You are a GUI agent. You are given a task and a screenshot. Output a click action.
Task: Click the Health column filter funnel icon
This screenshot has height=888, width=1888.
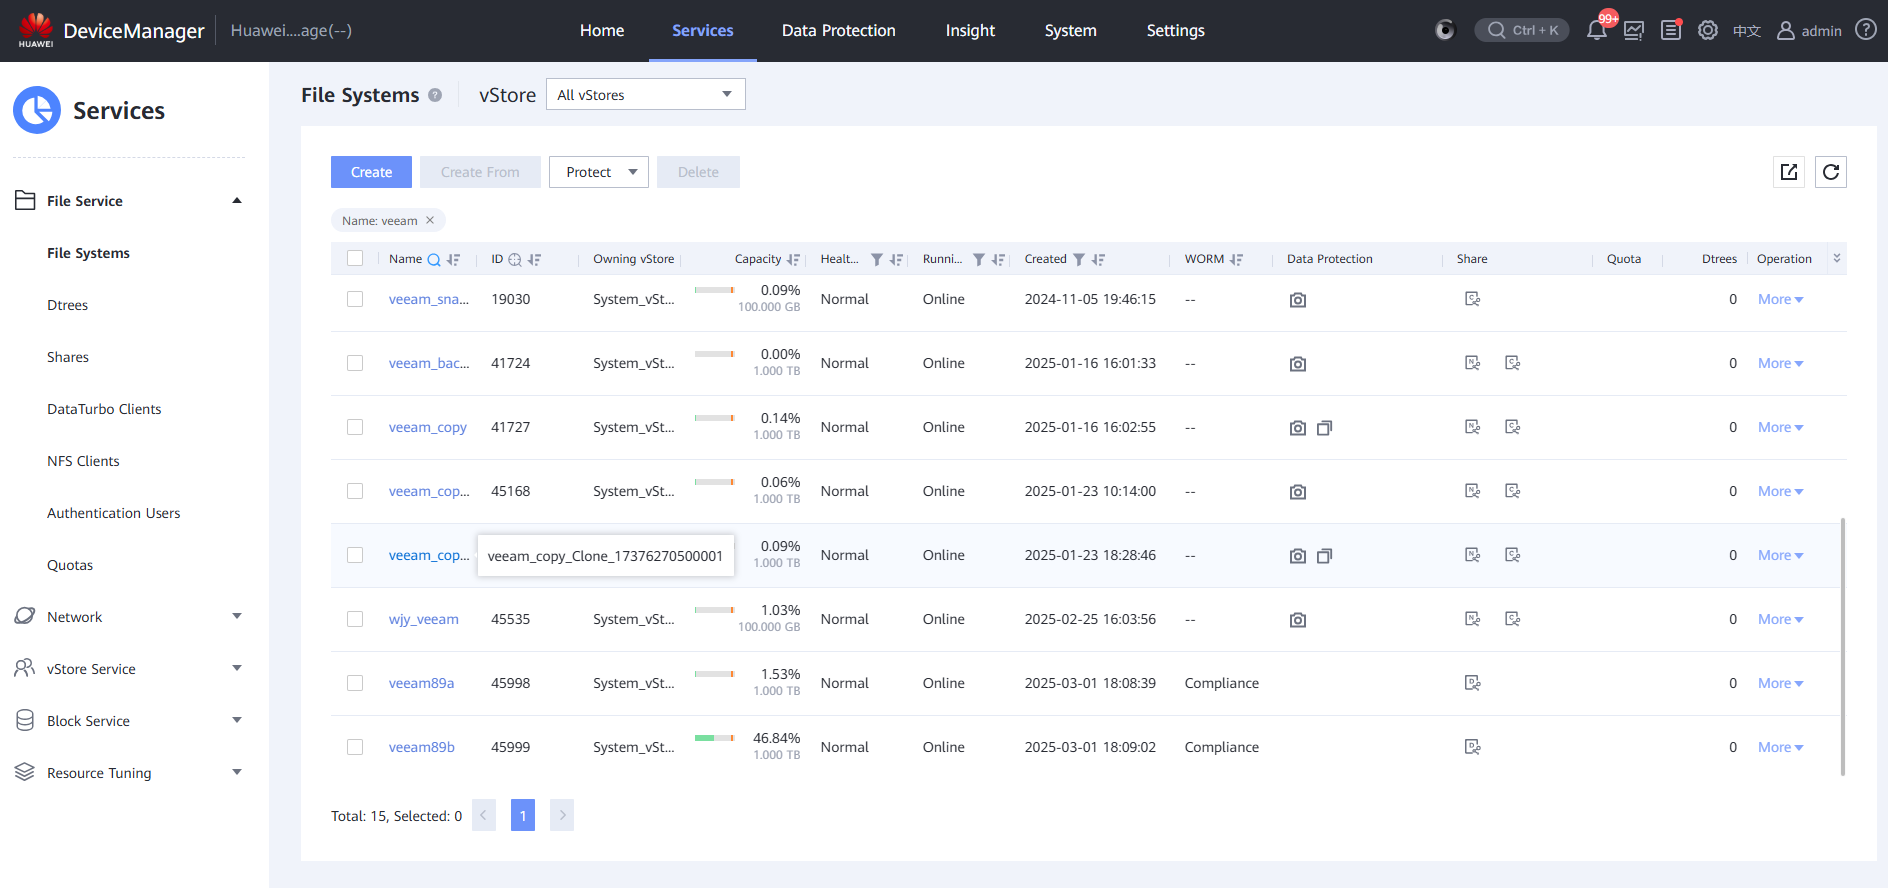pos(876,260)
